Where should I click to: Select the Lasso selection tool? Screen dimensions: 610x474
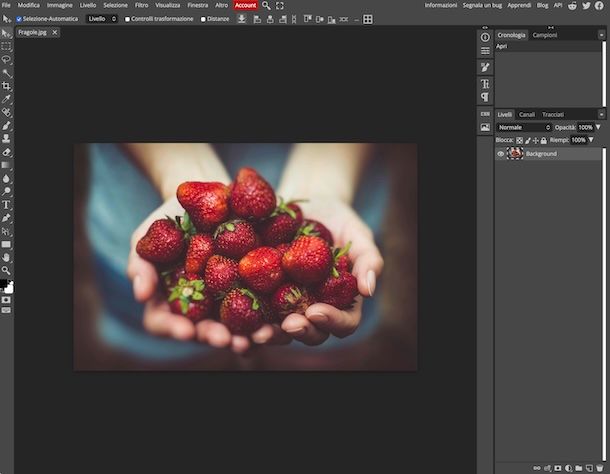coord(6,60)
